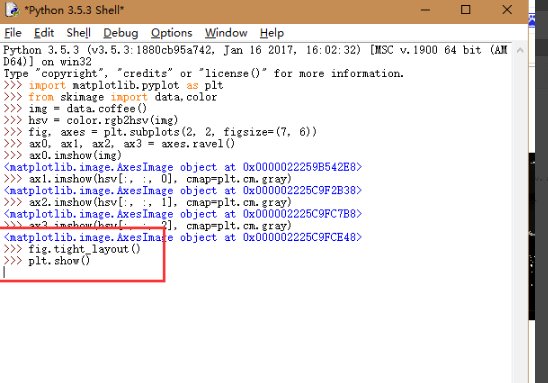The image size is (548, 383).
Task: Click output ending in 0x0000022259B542E8
Action: coord(182,167)
